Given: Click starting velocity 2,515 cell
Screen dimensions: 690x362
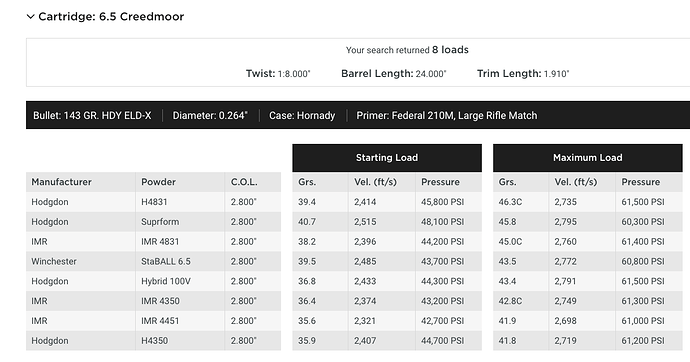Looking at the screenshot, I should (382, 222).
